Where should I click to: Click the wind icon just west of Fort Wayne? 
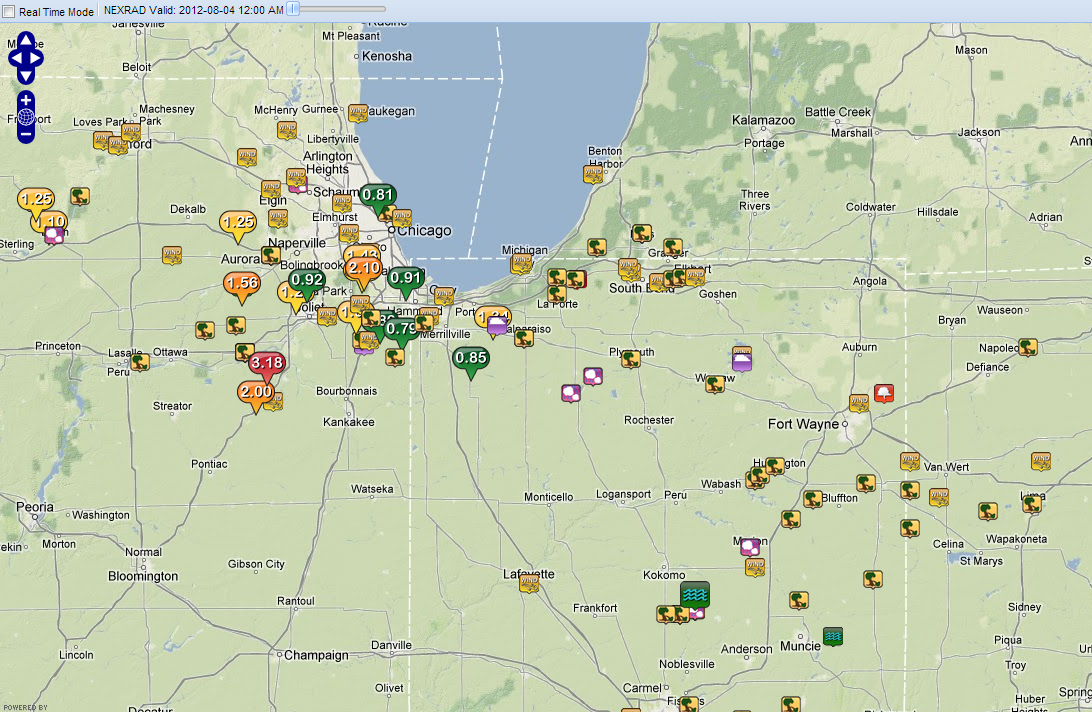click(x=859, y=403)
